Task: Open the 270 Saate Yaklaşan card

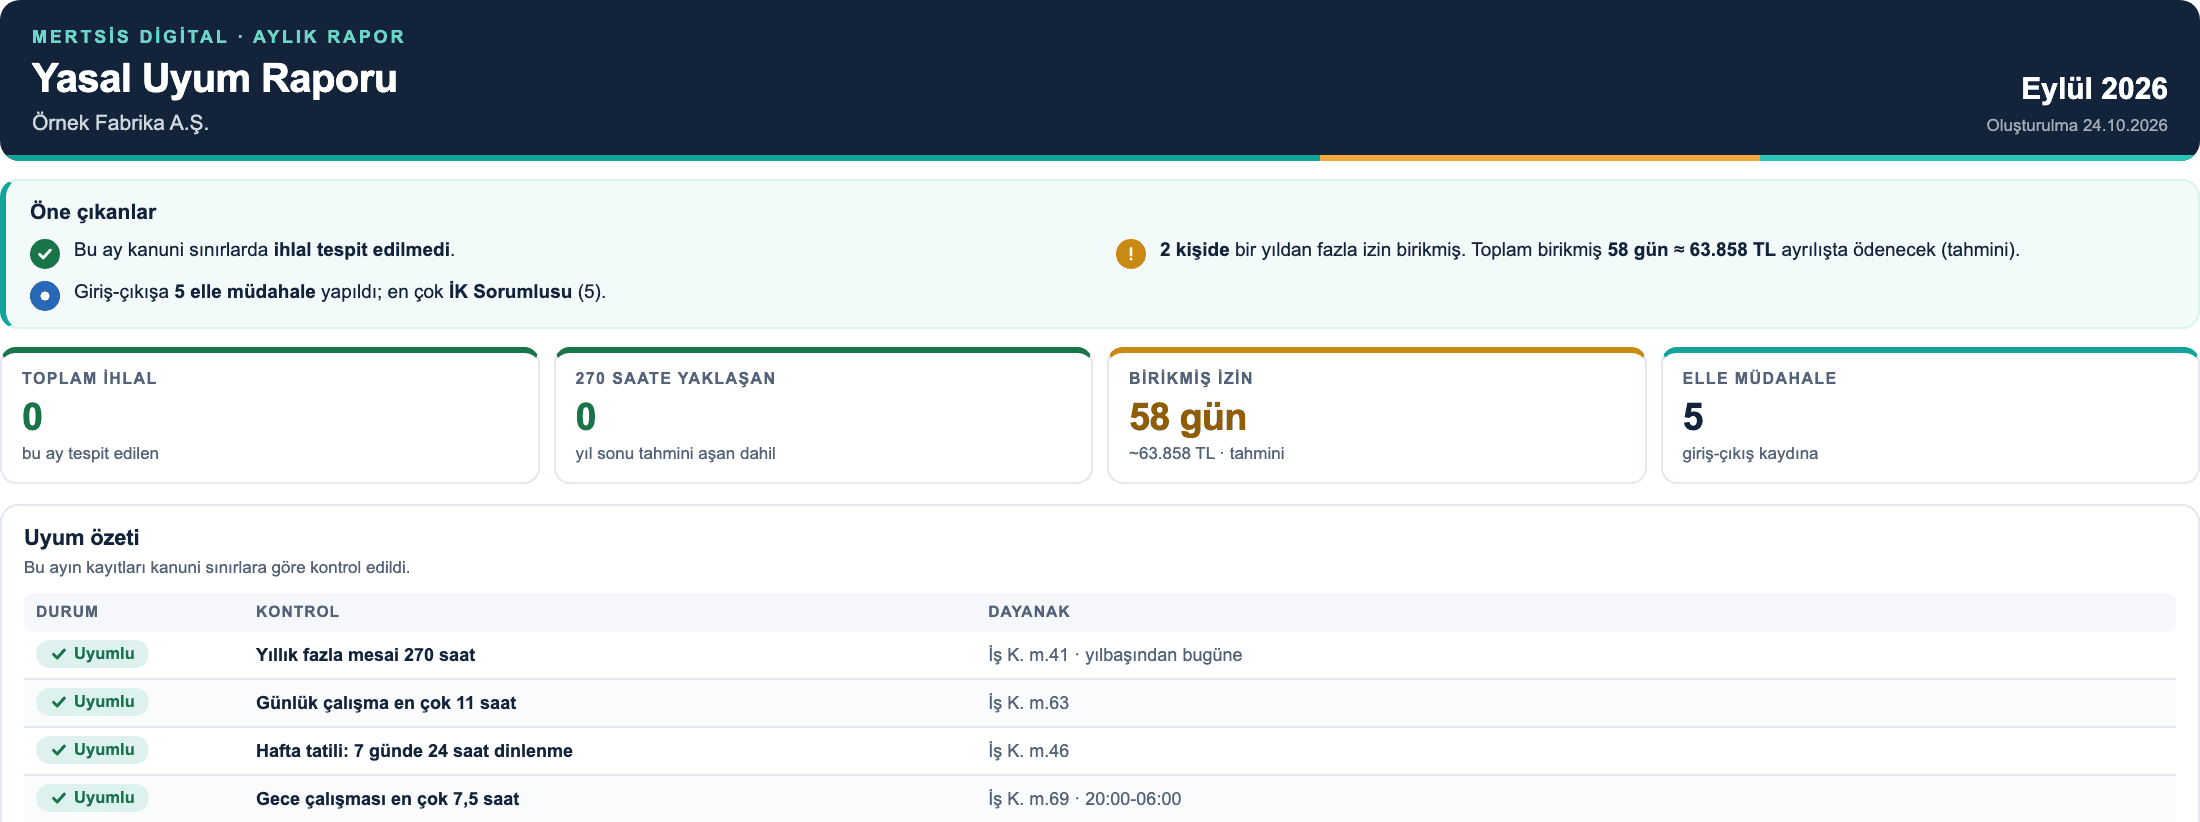Action: click(x=823, y=416)
